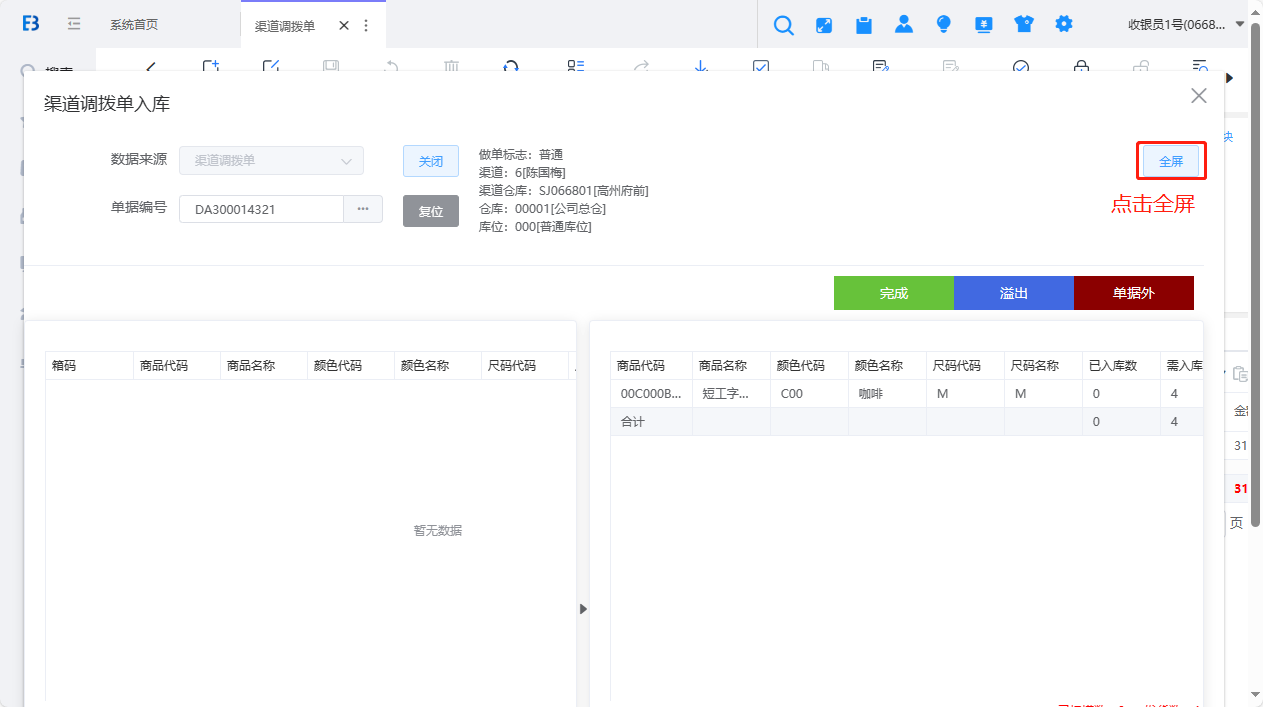Screen dimensions: 1263x707
Task: Click 商品代码 header in the 箱码 table
Action: point(177,366)
